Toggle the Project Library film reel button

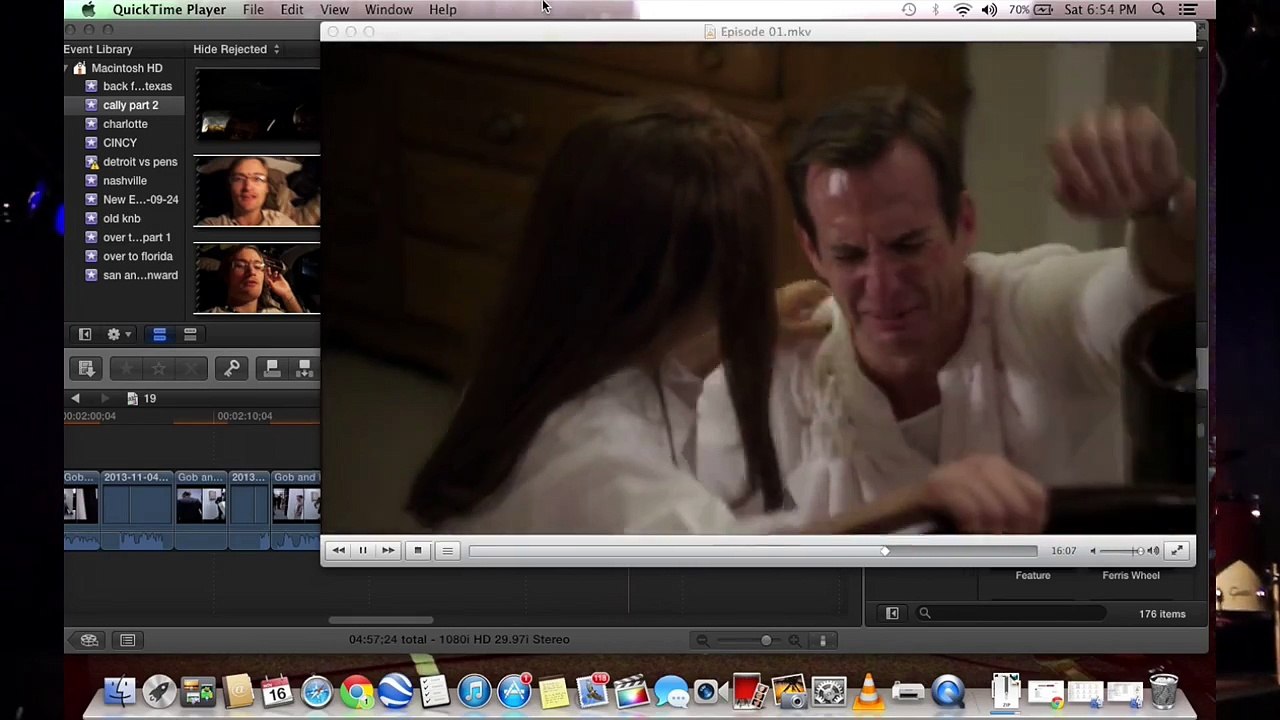coord(89,640)
